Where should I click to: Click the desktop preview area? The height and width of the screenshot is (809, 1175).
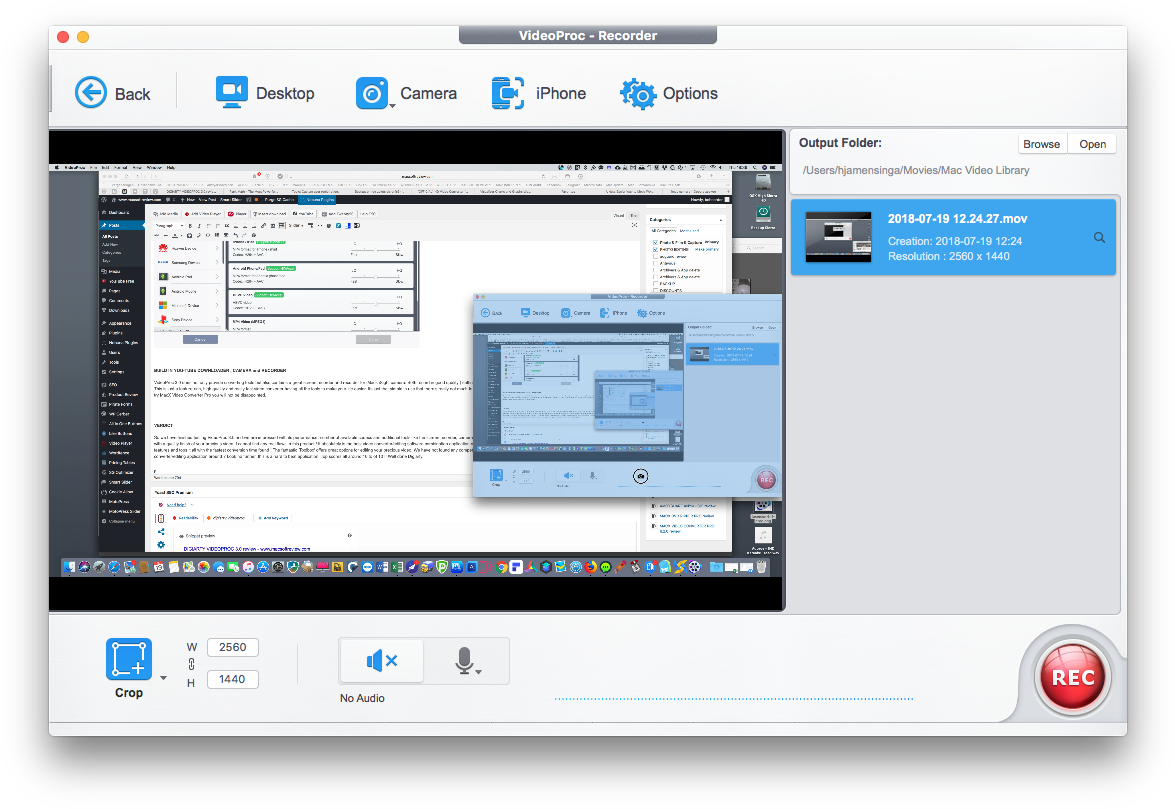(x=417, y=371)
